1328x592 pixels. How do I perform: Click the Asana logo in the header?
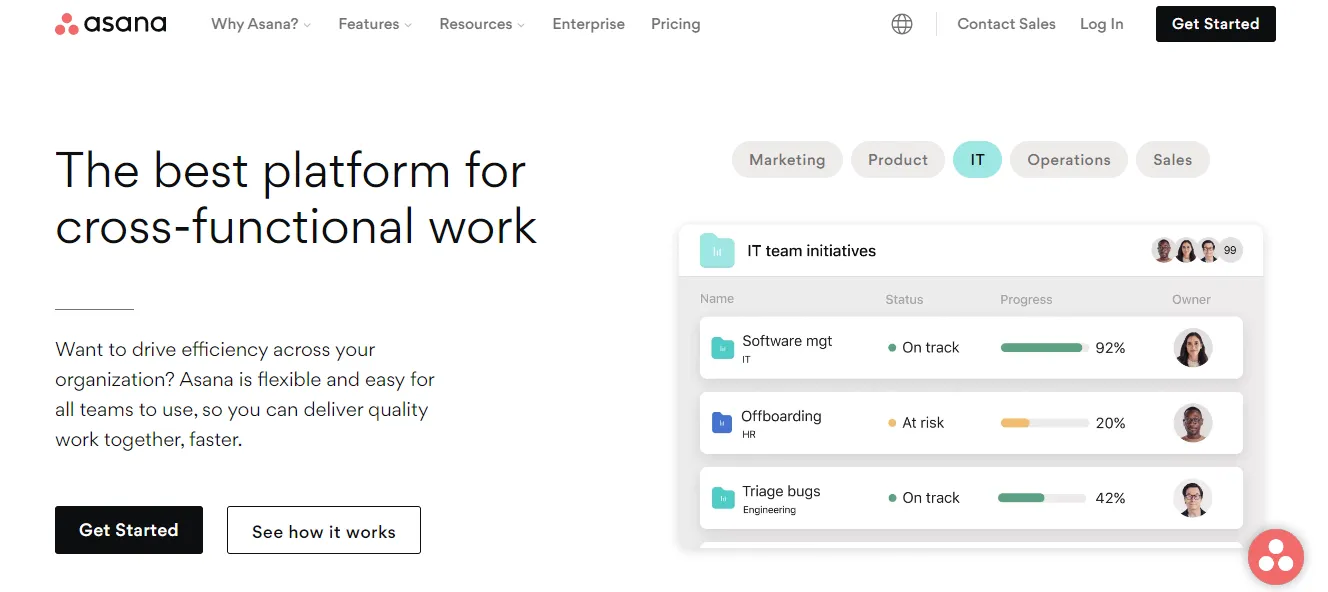point(111,24)
